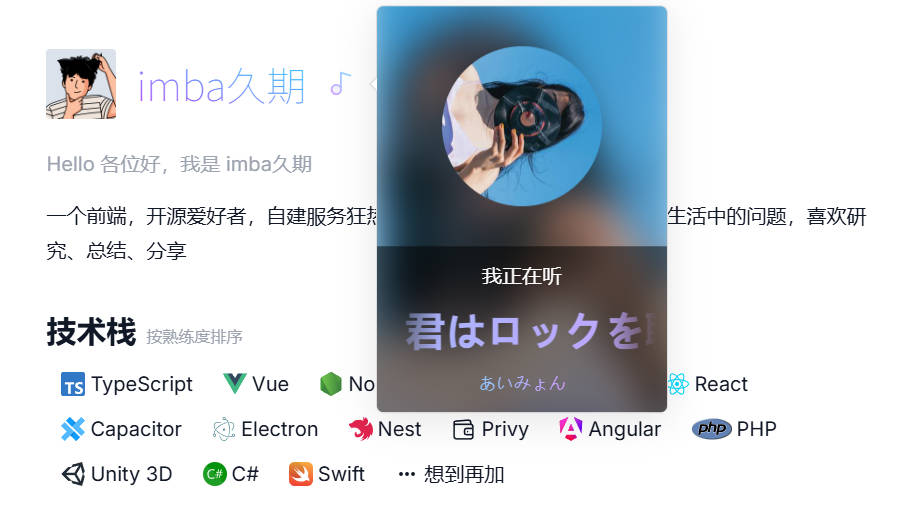Click the Nest red logo icon

pyautogui.click(x=361, y=429)
